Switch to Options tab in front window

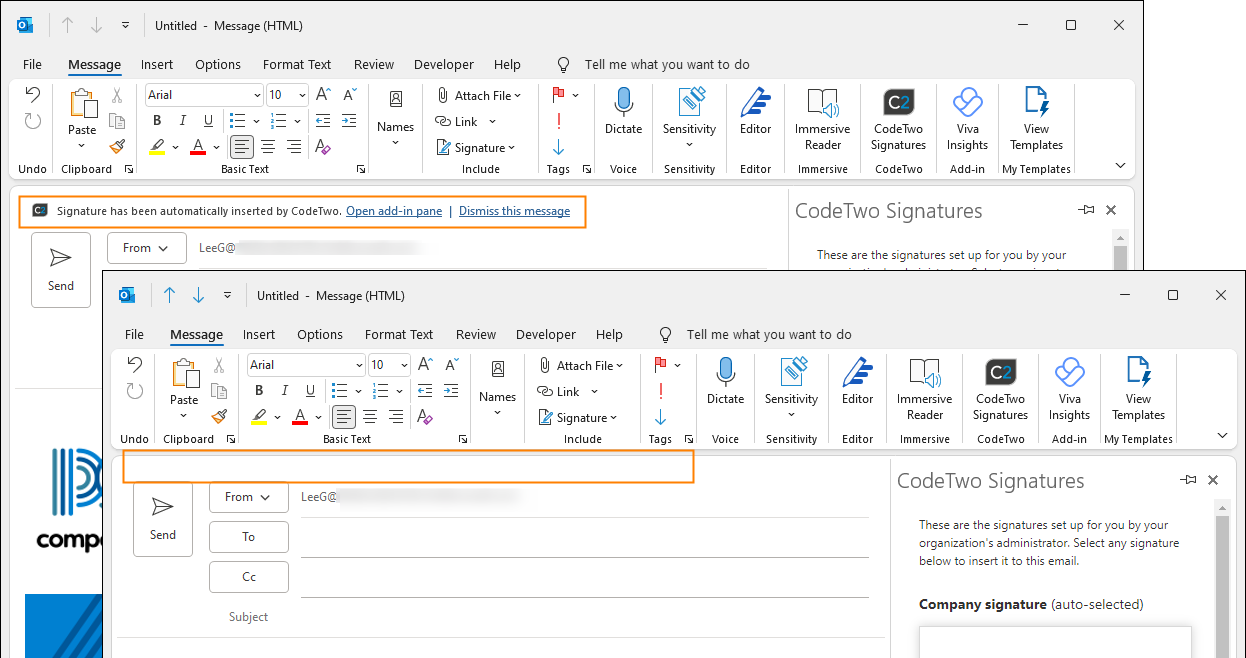tap(320, 335)
